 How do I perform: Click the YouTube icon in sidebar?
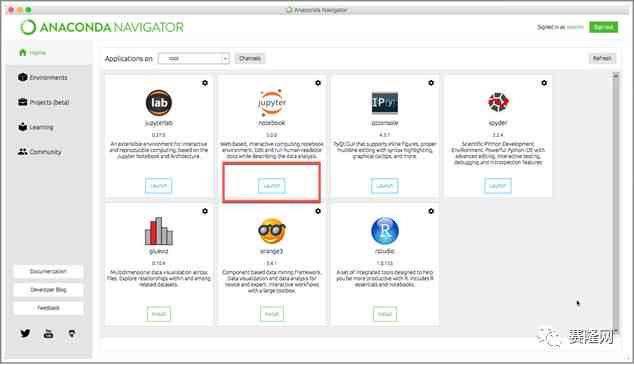pyautogui.click(x=49, y=333)
